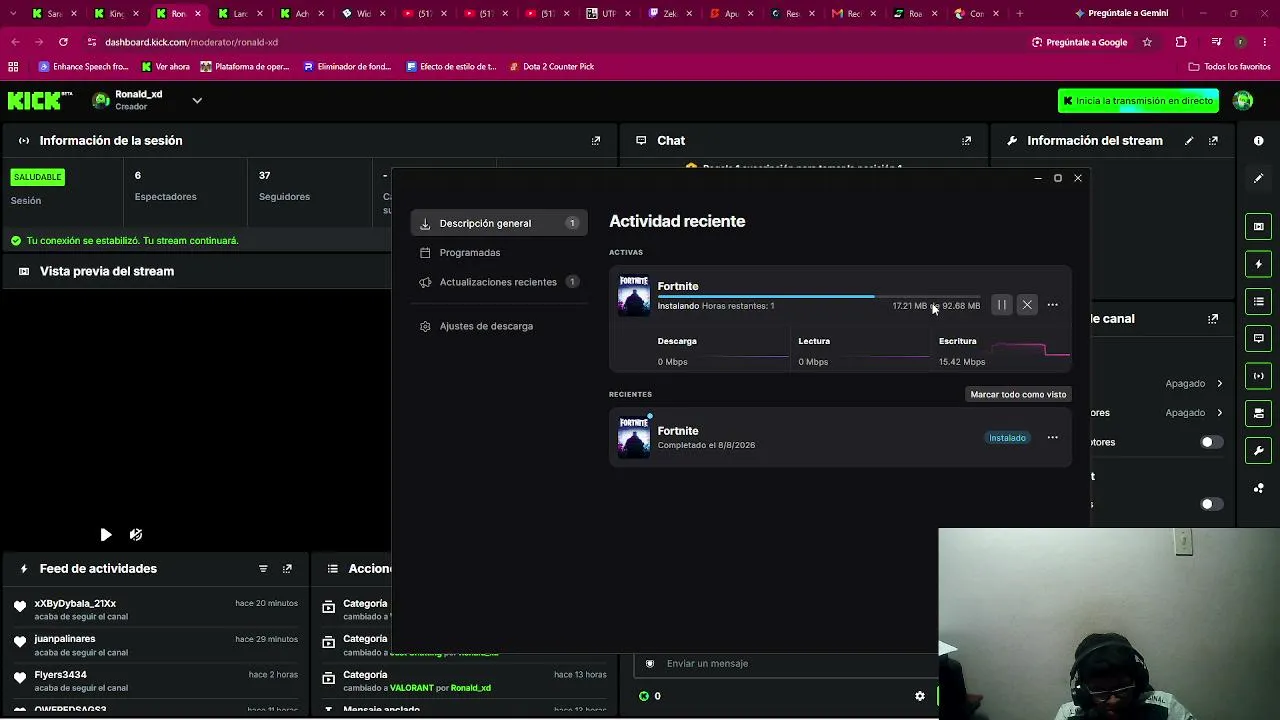Open the Enhance Speech bookmark

click(x=84, y=67)
